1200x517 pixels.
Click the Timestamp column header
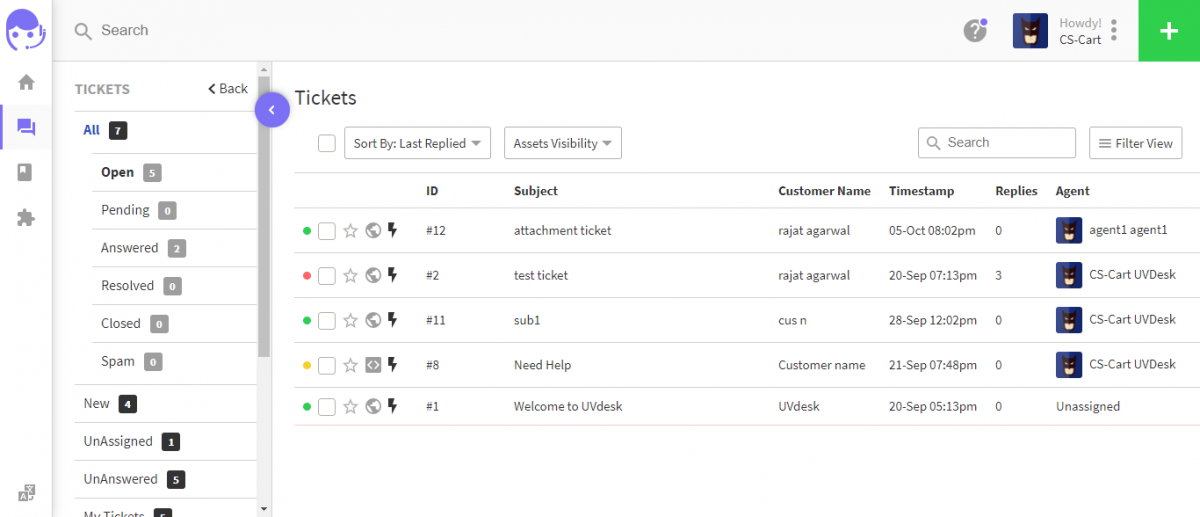pyautogui.click(x=921, y=191)
